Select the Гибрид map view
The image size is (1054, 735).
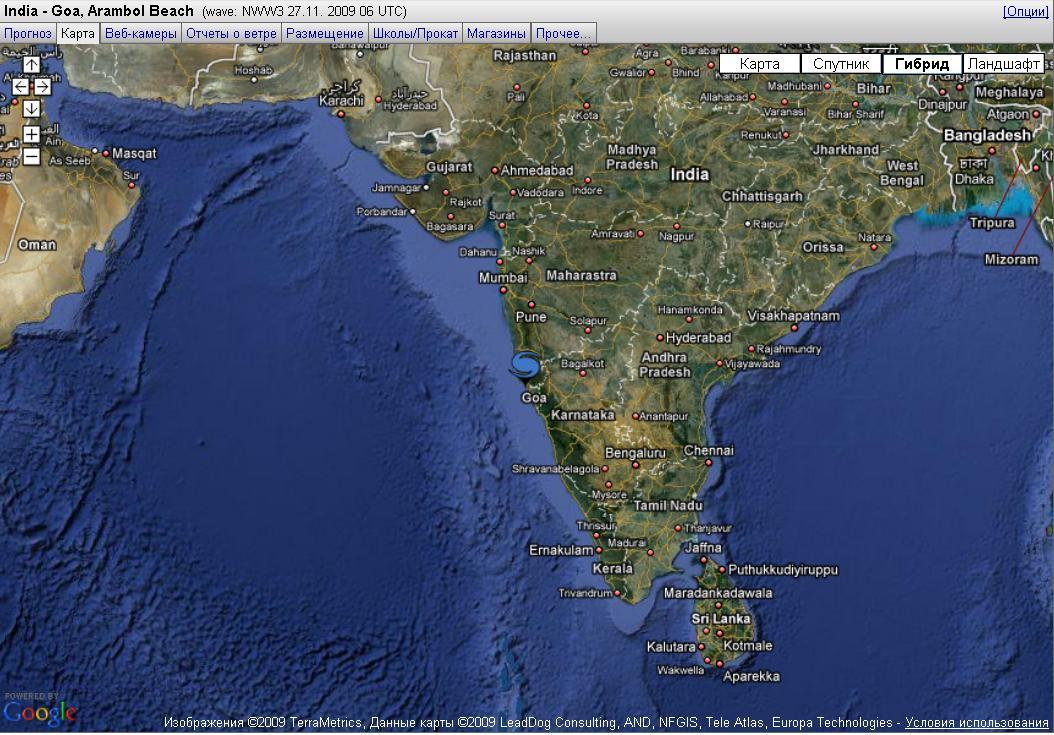click(x=922, y=64)
